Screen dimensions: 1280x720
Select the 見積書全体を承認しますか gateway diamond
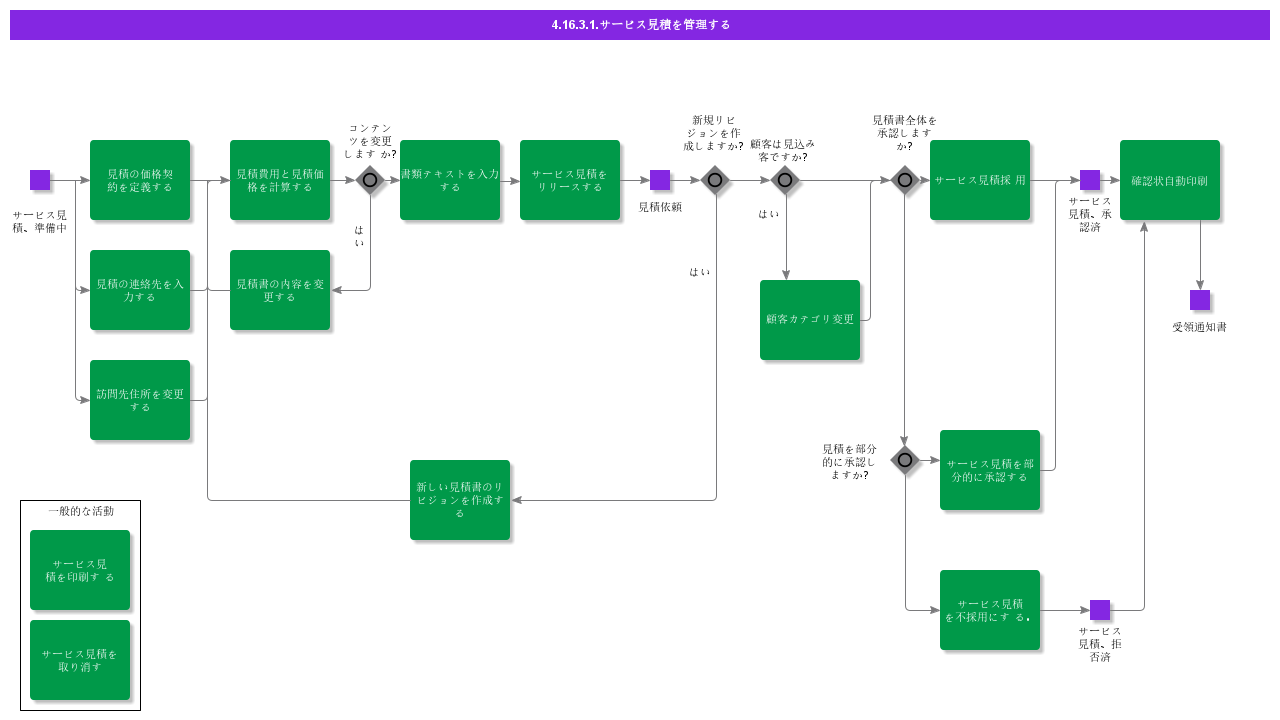905,180
